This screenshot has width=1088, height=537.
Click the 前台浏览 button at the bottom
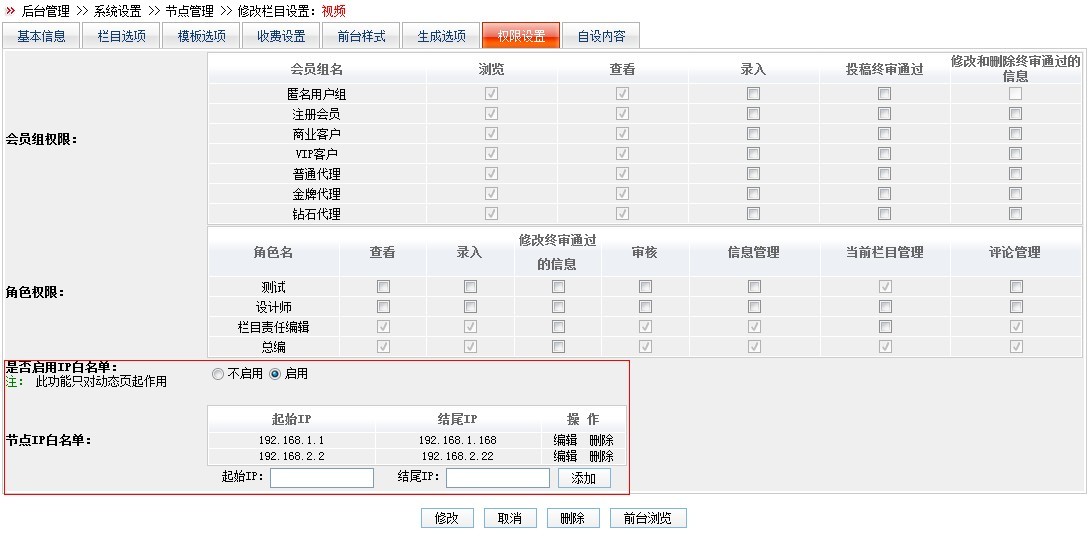click(648, 518)
